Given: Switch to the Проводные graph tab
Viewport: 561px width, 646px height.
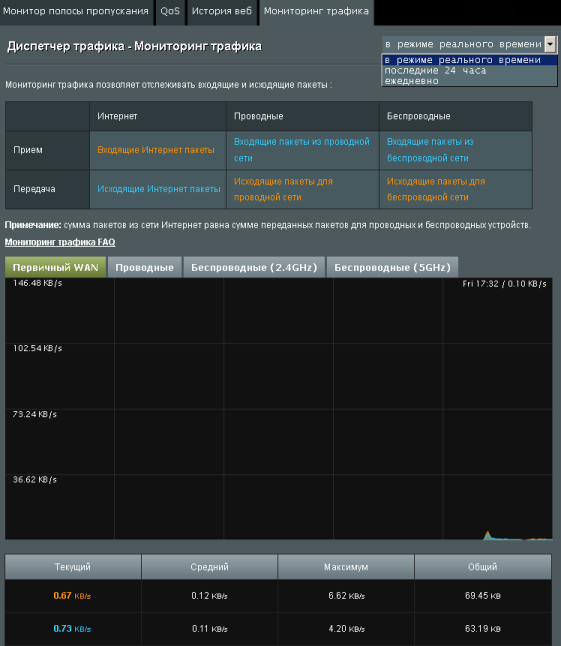Looking at the screenshot, I should tap(145, 267).
